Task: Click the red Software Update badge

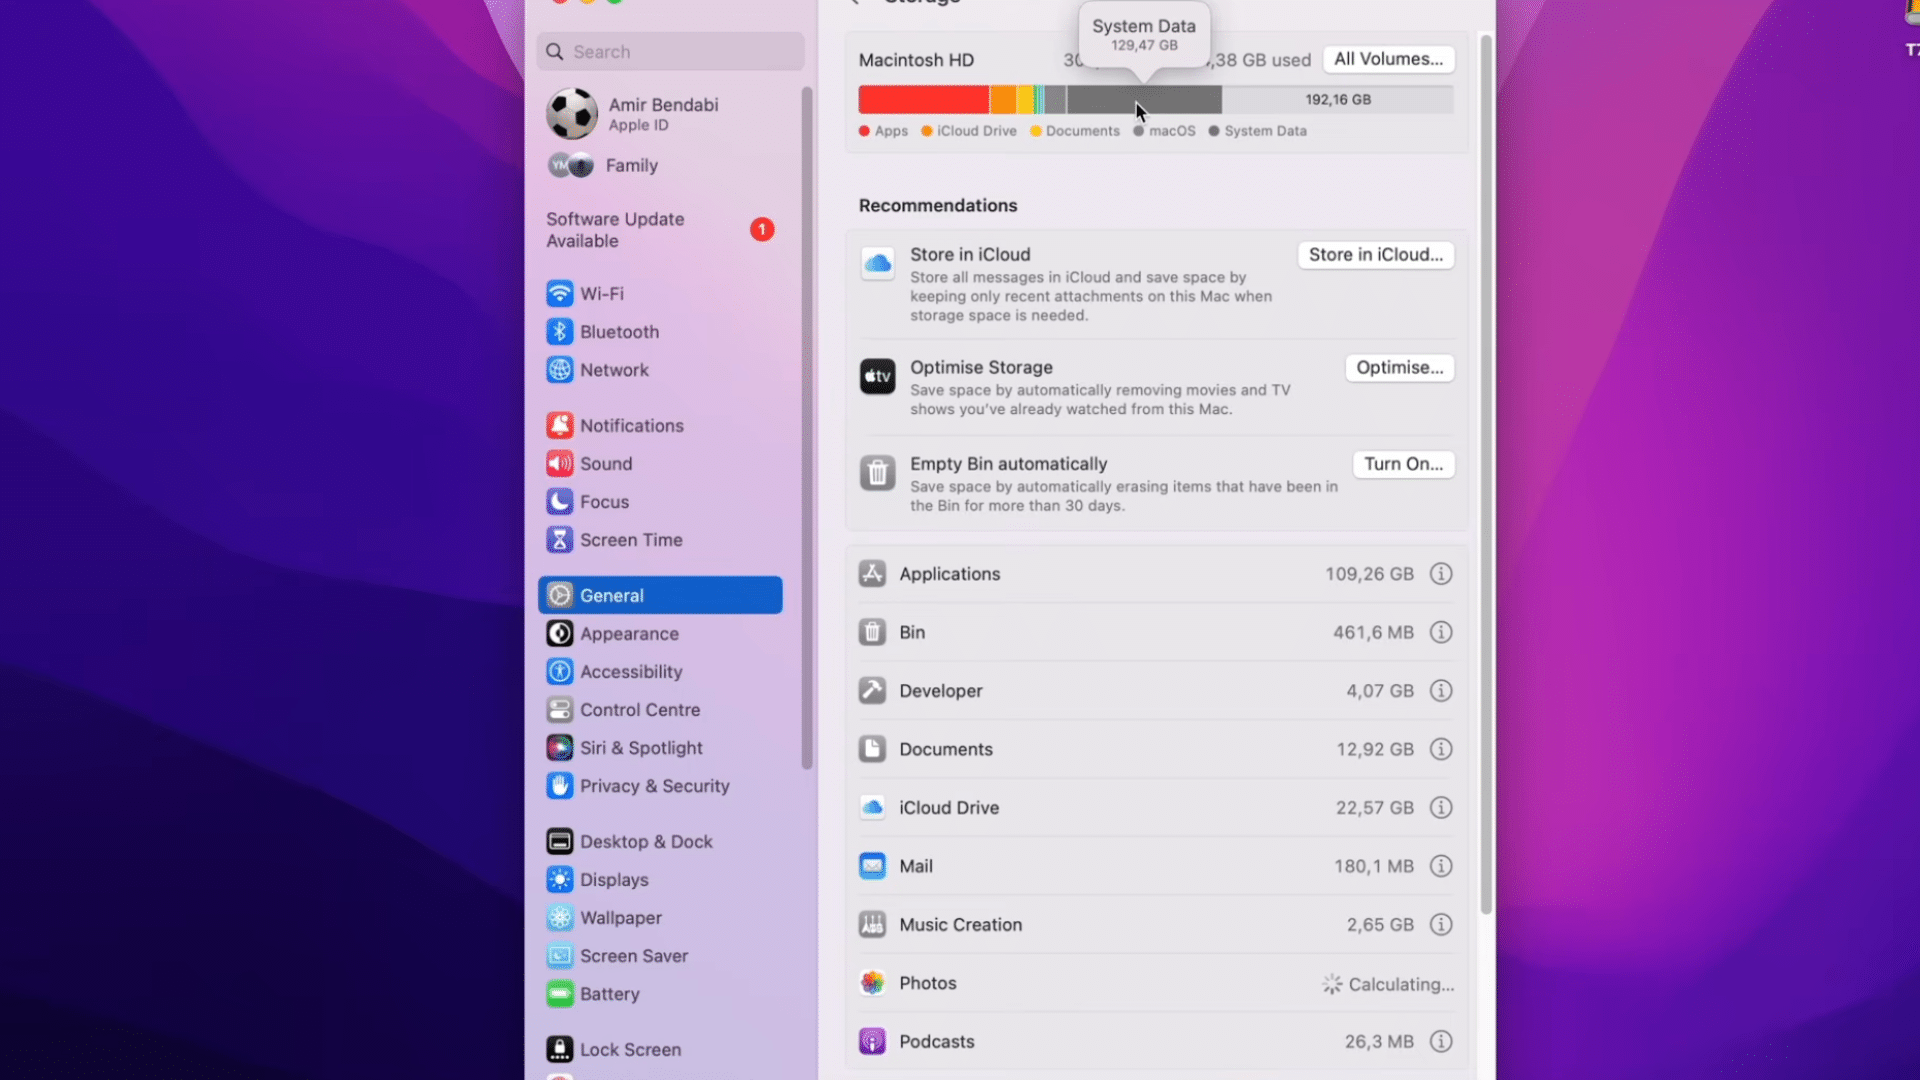Action: tap(762, 230)
